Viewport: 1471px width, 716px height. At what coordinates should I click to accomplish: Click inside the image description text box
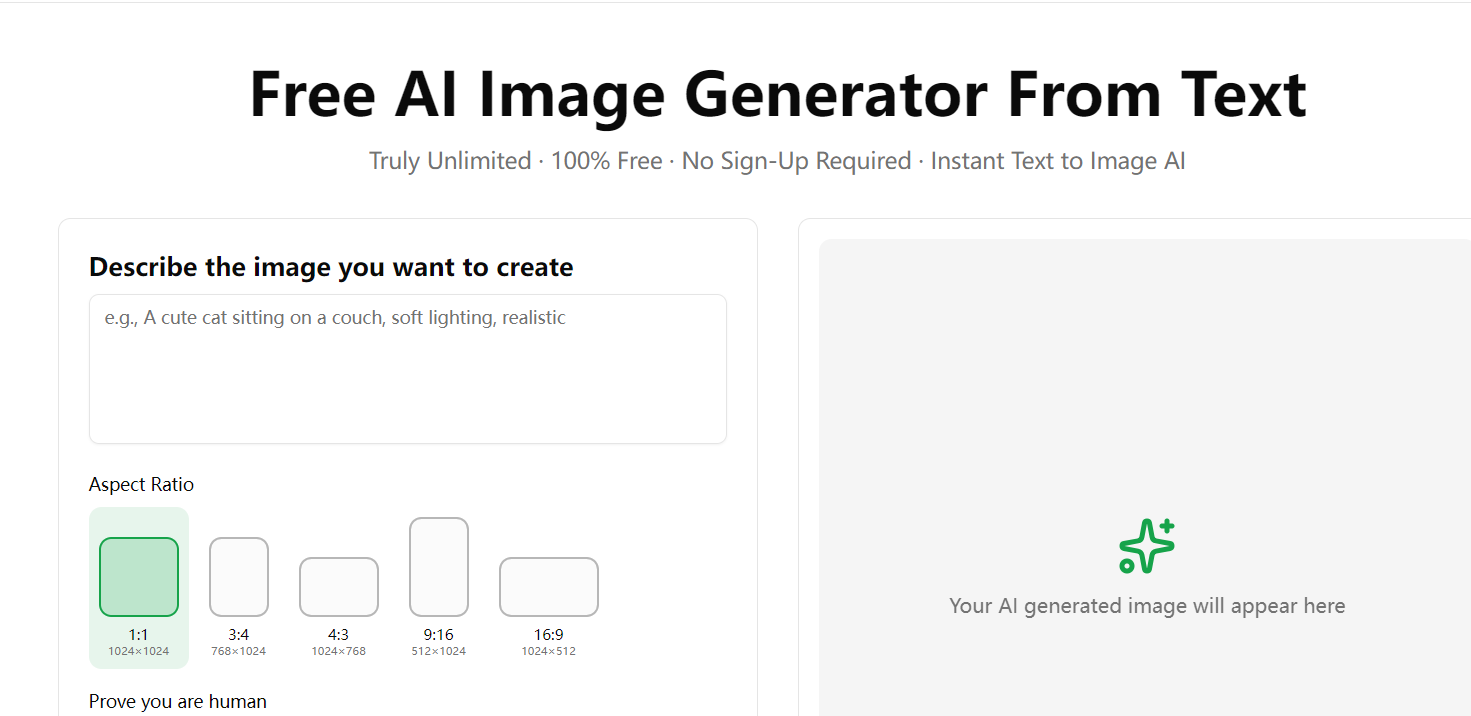click(x=407, y=368)
